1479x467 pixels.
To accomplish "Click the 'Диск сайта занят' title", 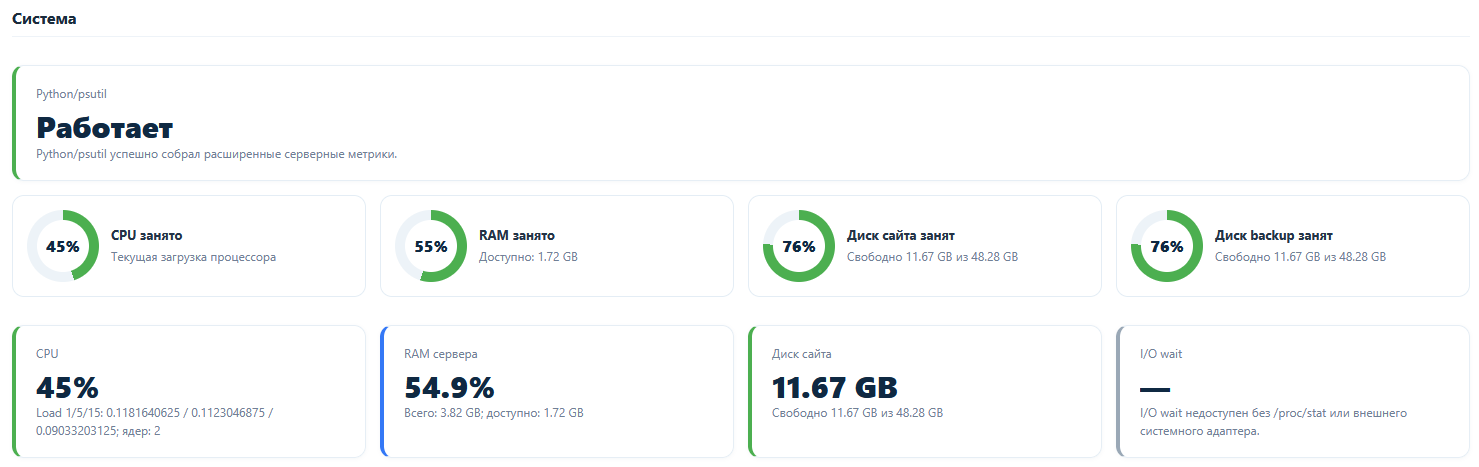I will 901,236.
